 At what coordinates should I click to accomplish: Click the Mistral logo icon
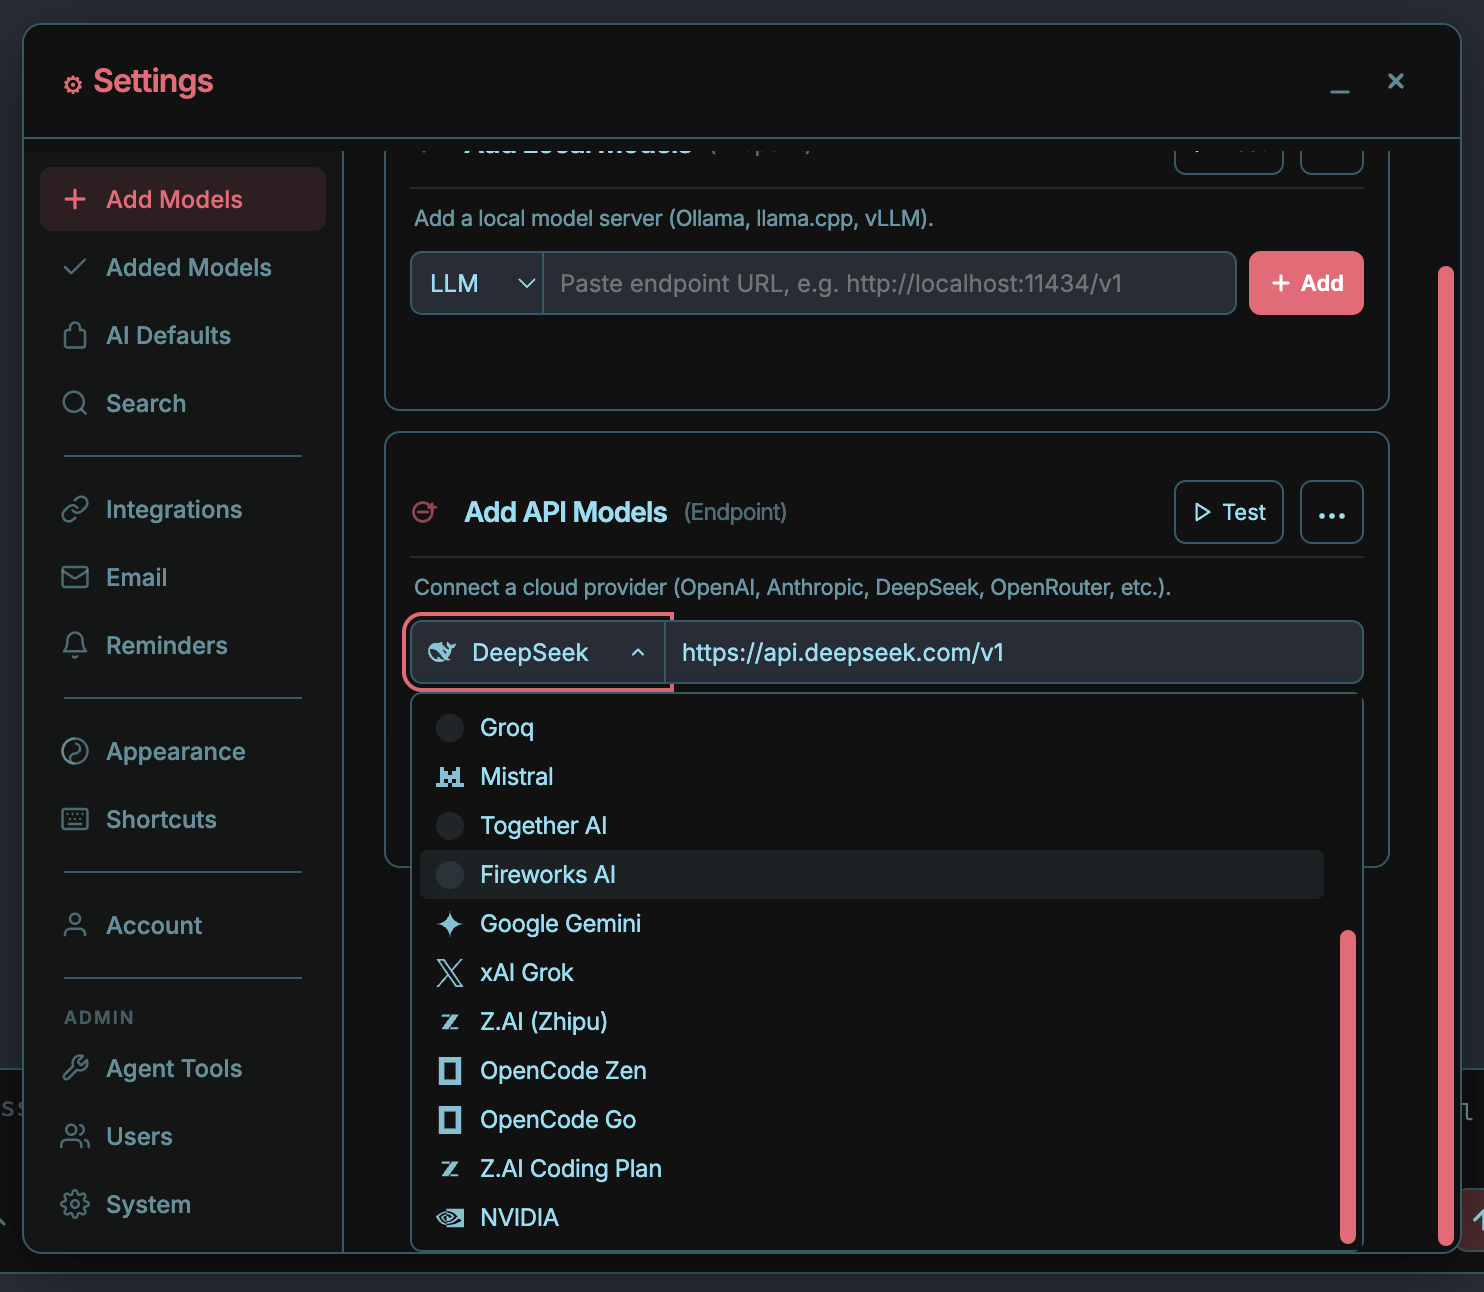pyautogui.click(x=450, y=777)
